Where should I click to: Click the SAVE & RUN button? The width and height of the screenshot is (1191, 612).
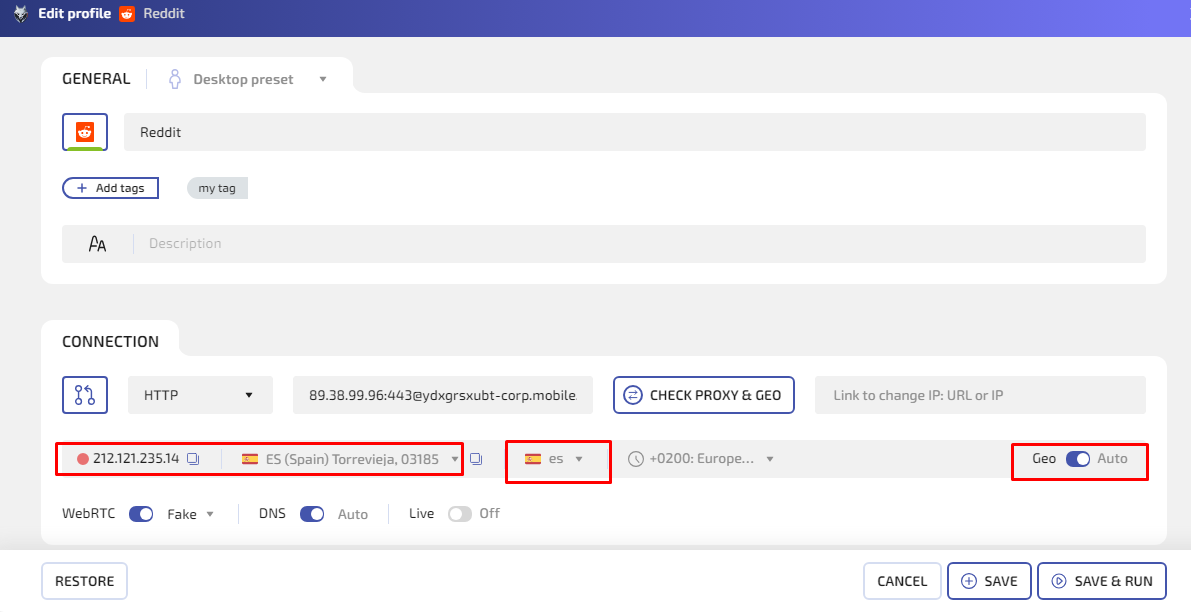[1101, 580]
